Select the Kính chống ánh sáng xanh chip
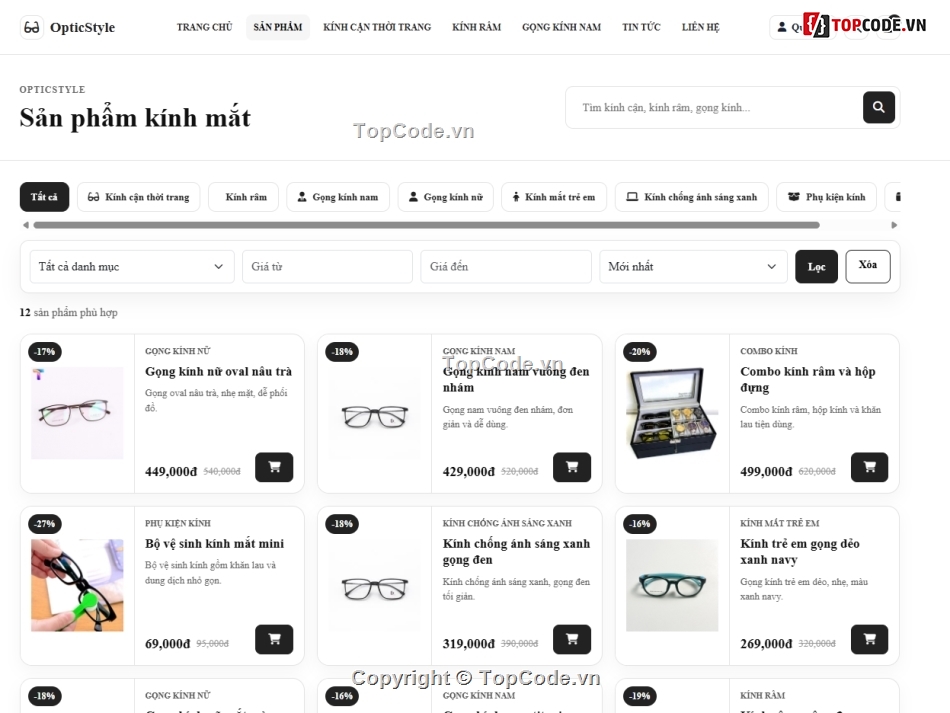Image resolution: width=950 pixels, height=713 pixels. (x=691, y=197)
